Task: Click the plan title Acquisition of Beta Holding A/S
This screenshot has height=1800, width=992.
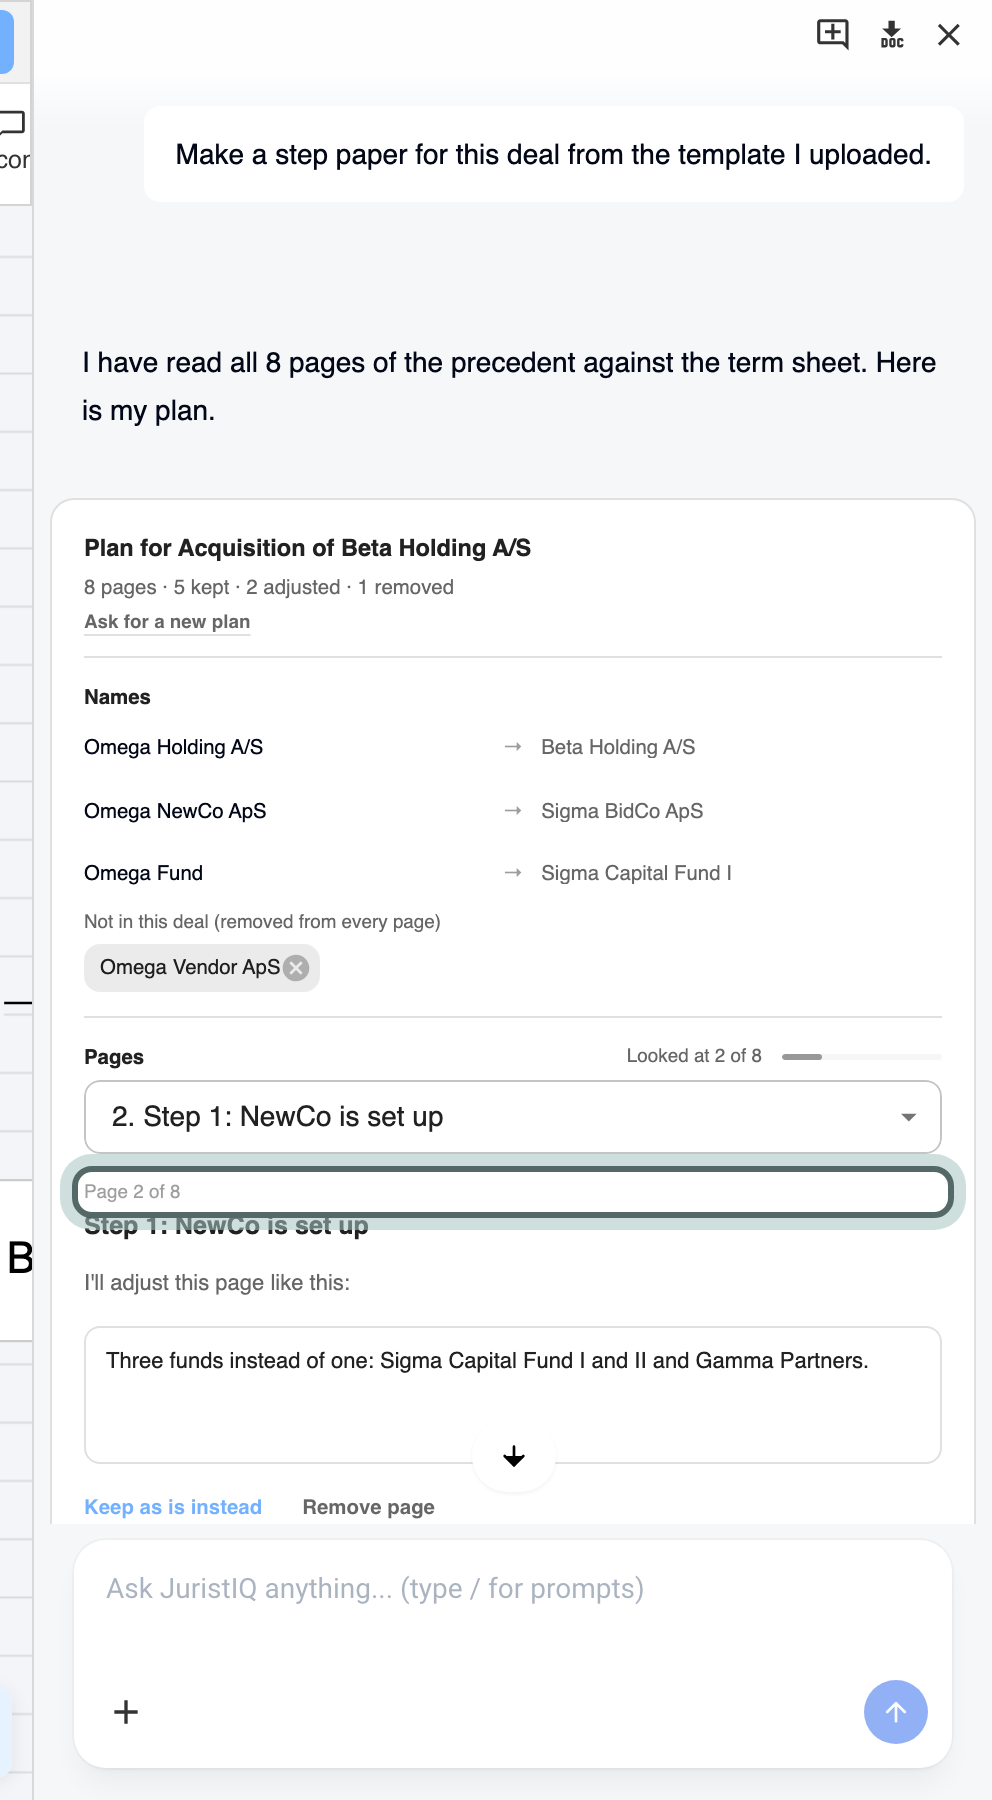Action: pos(308,548)
